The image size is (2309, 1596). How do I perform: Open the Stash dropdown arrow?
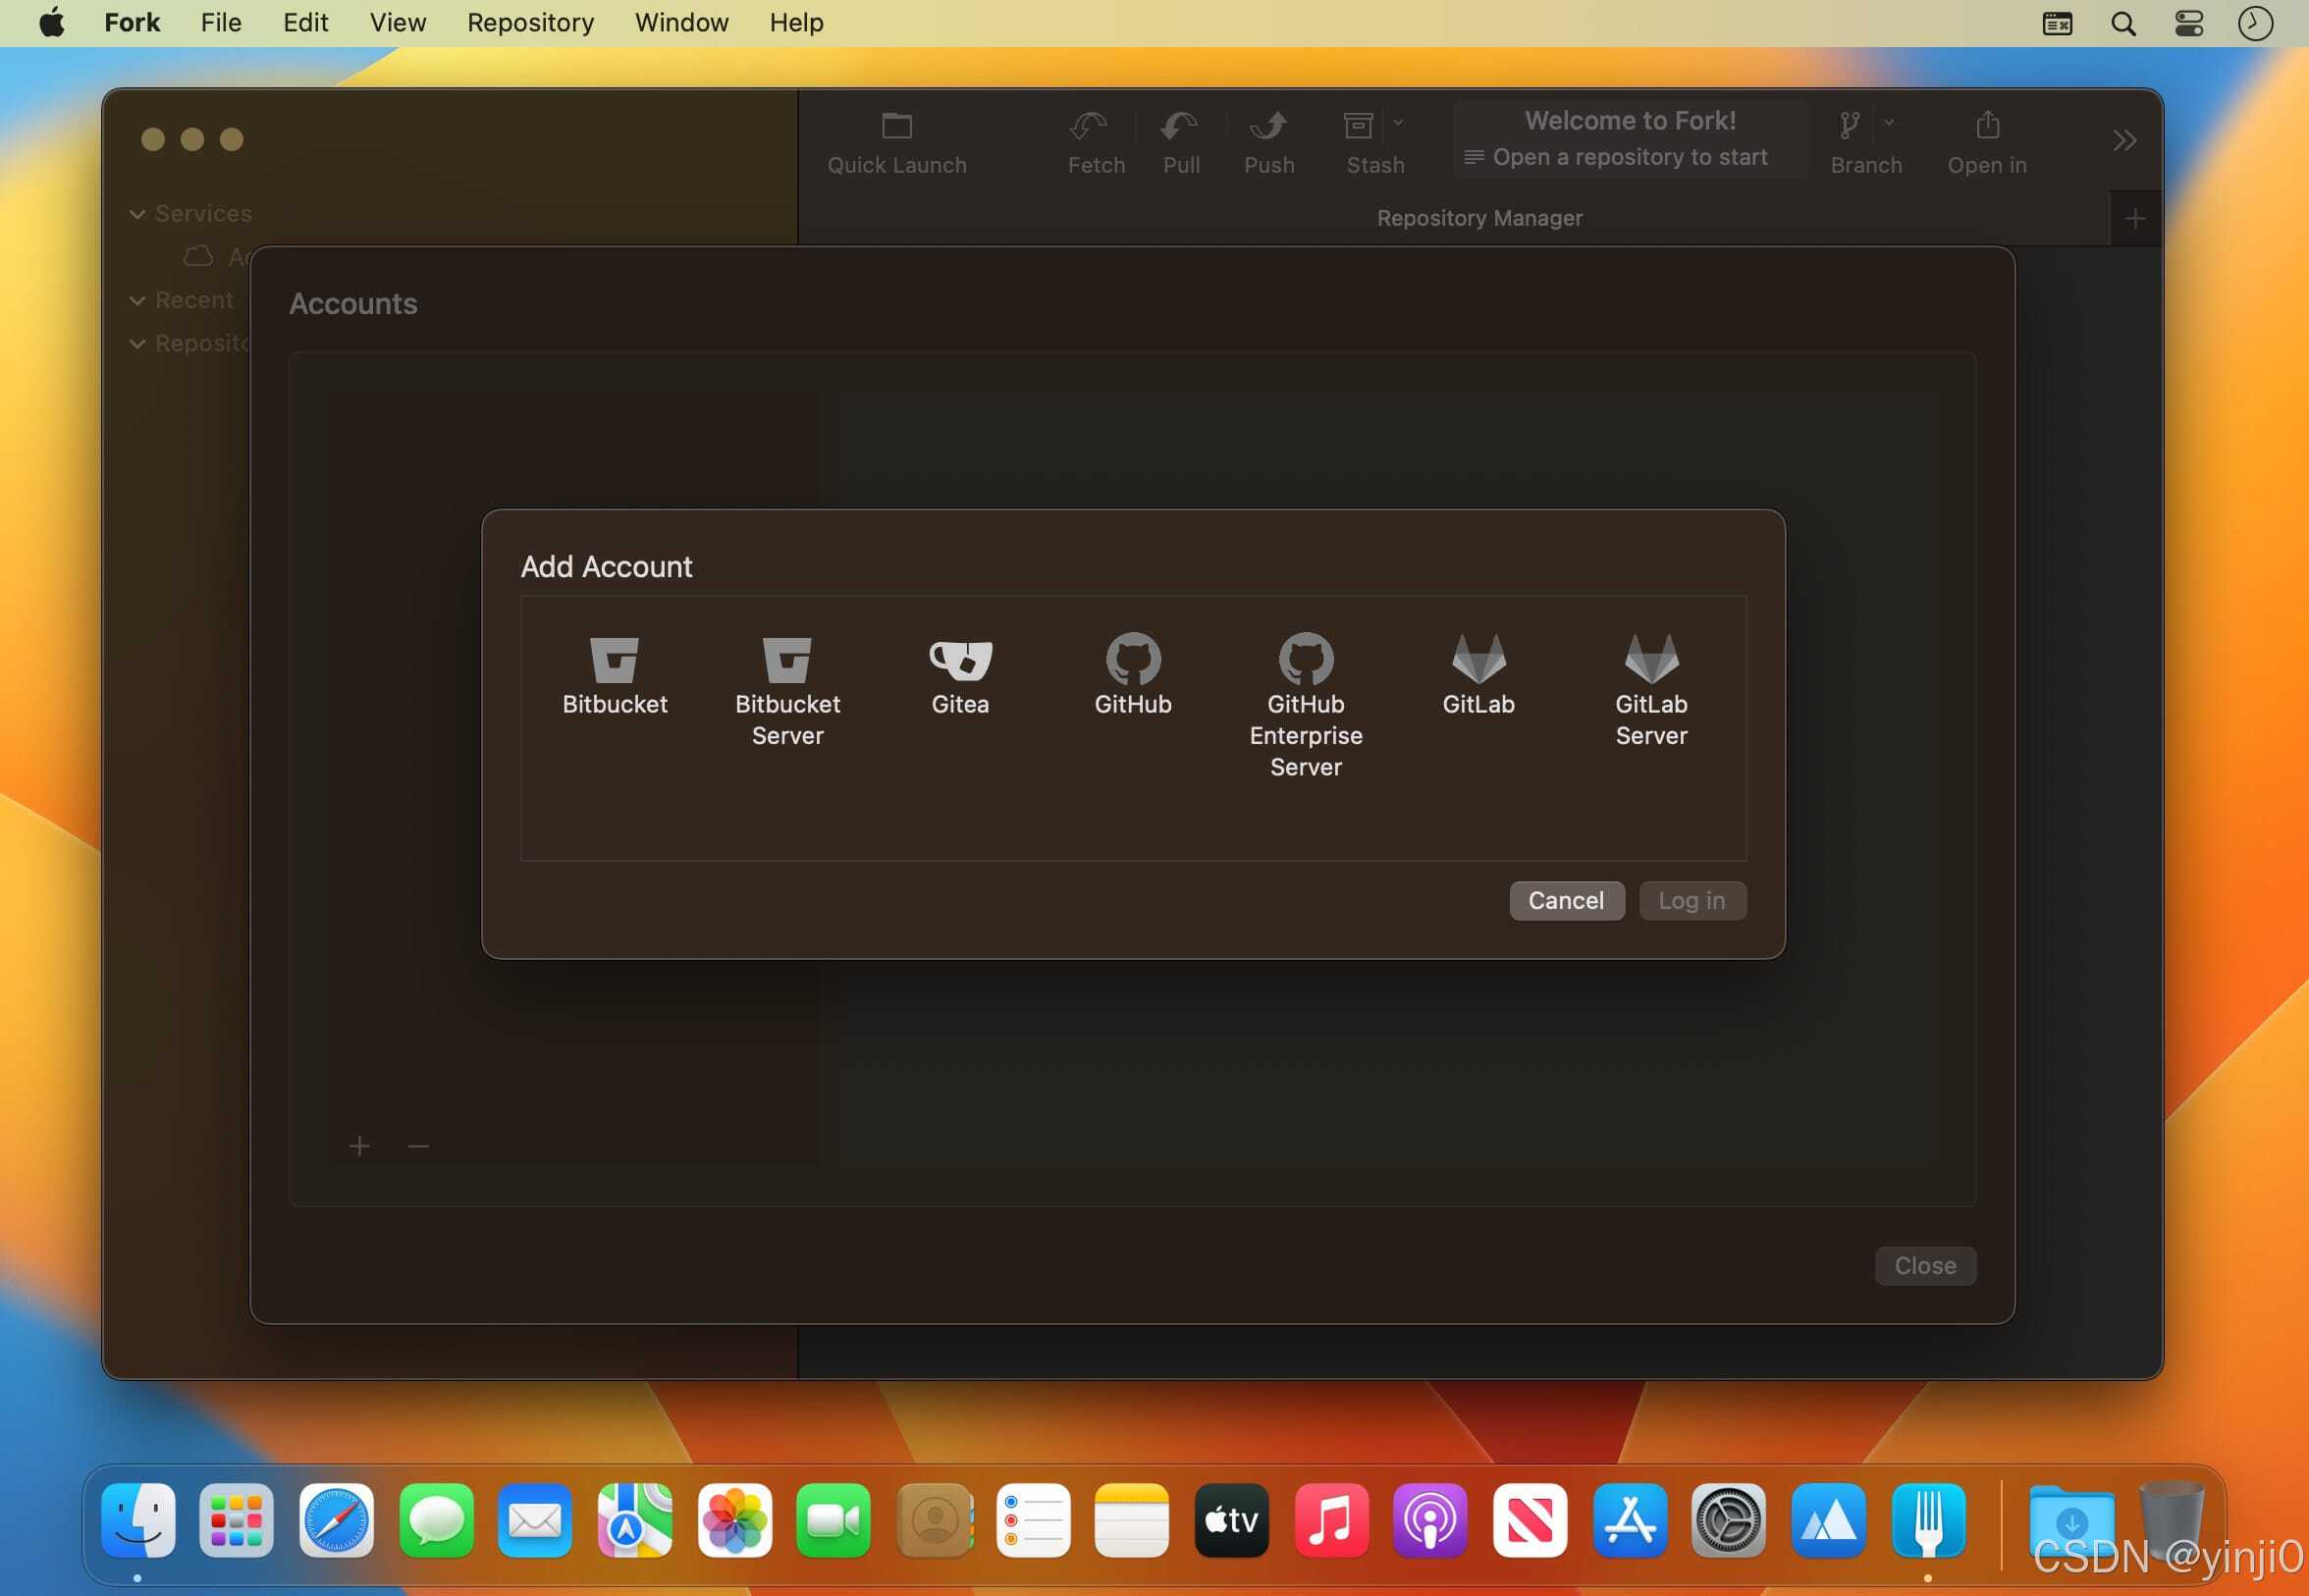pos(1398,123)
